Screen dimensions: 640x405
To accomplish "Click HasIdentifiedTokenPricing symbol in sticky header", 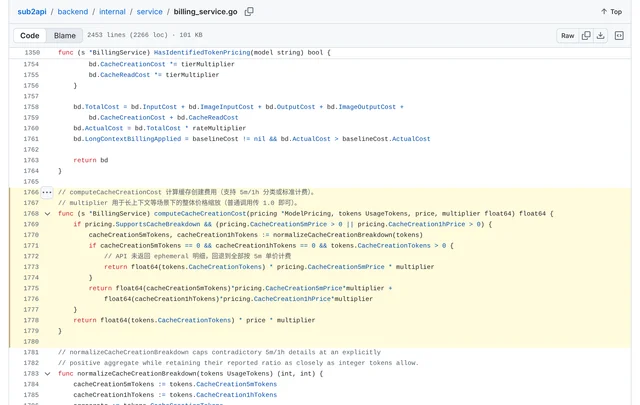I will [202, 53].
